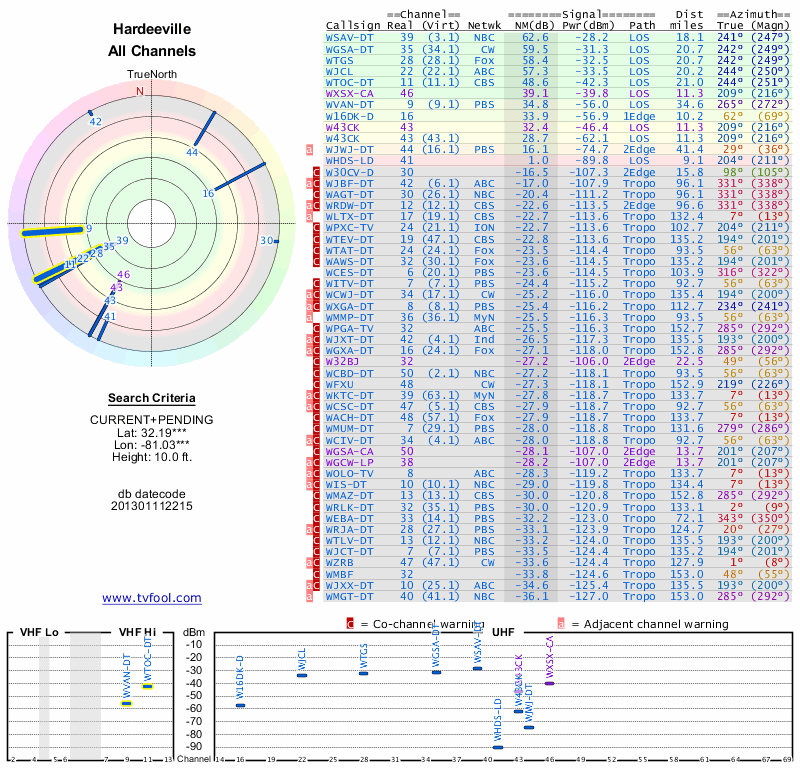Click the db datecode value 201301112215
This screenshot has width=800, height=768.
point(152,506)
